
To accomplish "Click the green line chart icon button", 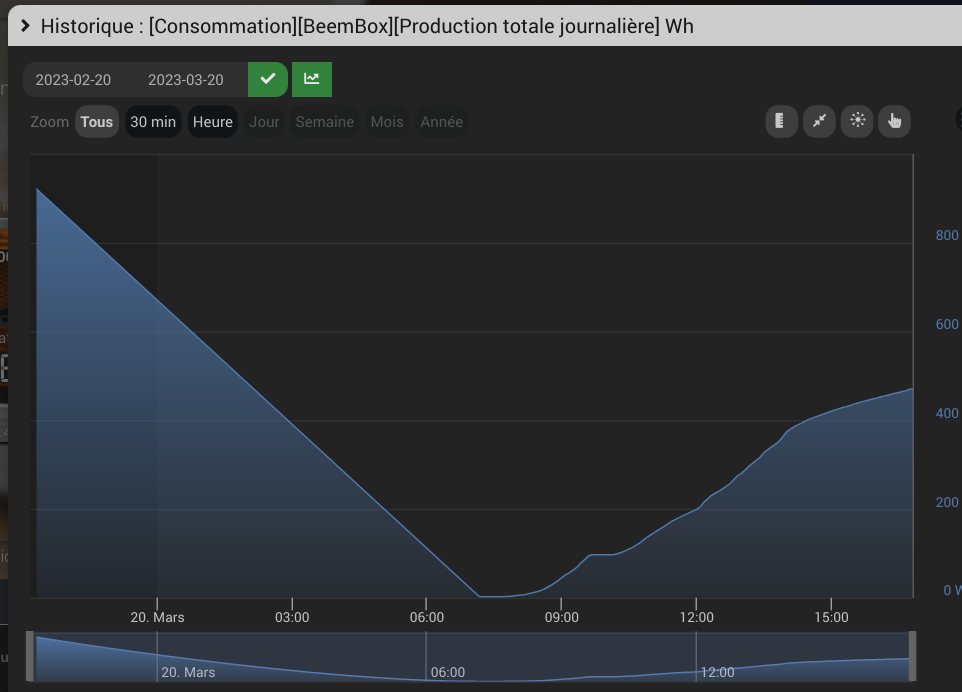I will click(x=312, y=79).
